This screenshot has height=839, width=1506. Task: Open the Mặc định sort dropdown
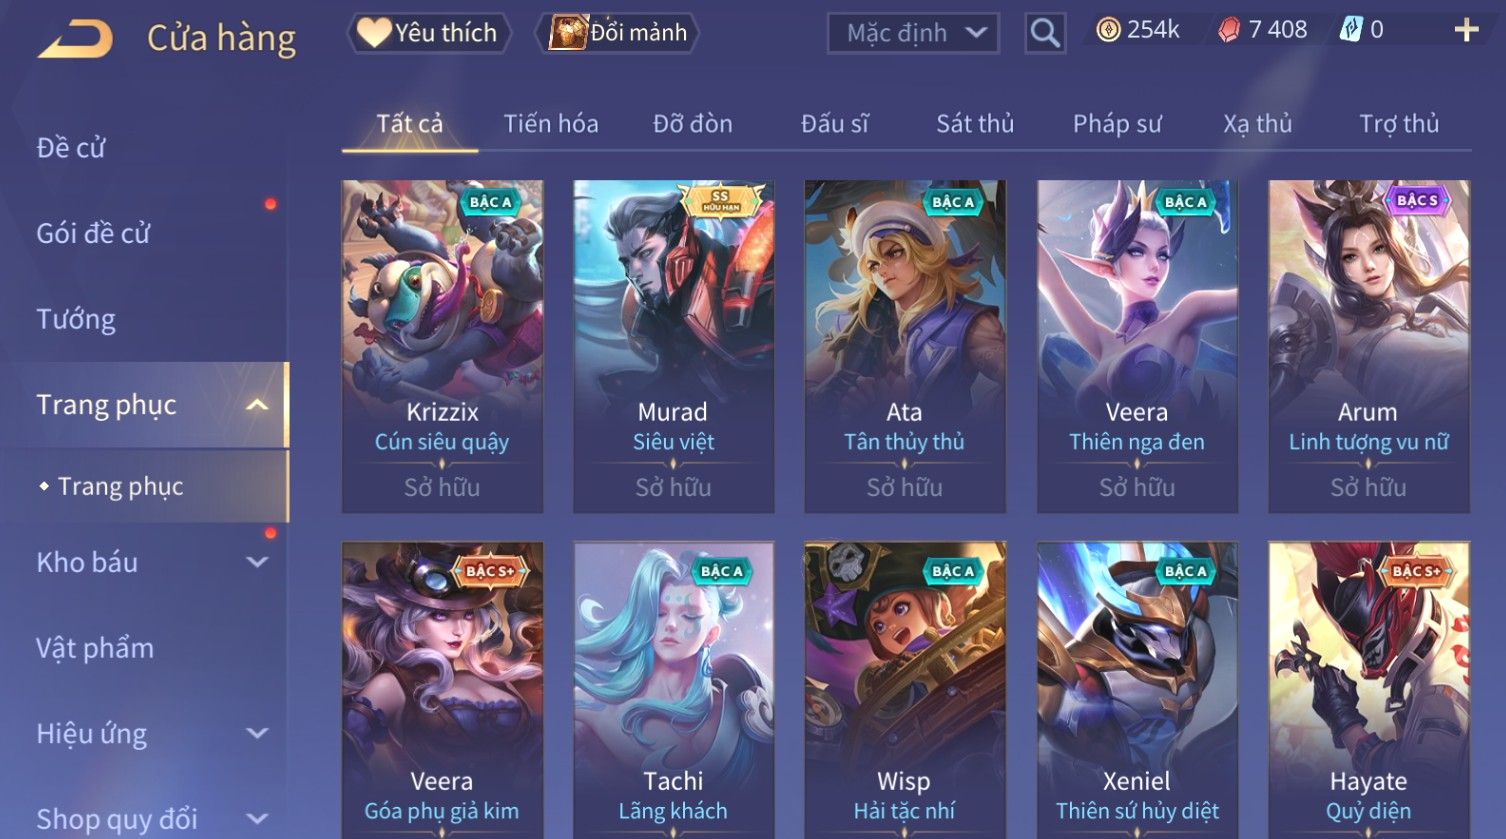[913, 33]
